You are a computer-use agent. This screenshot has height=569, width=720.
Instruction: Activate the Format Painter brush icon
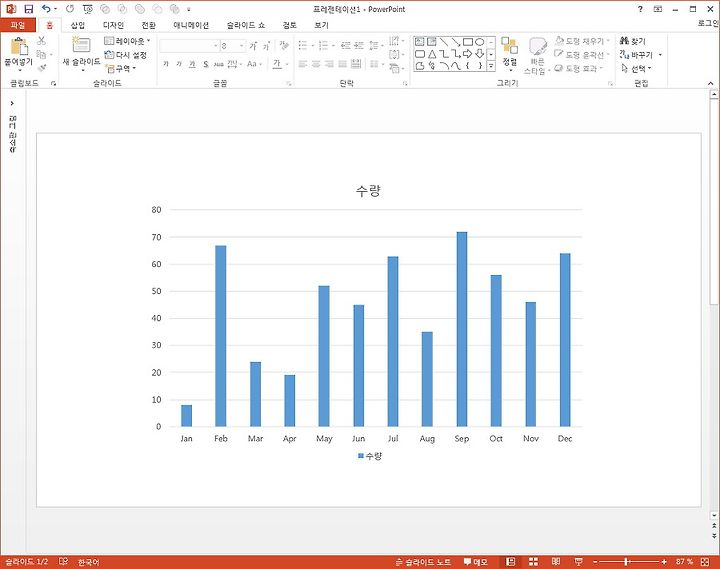tap(41, 68)
